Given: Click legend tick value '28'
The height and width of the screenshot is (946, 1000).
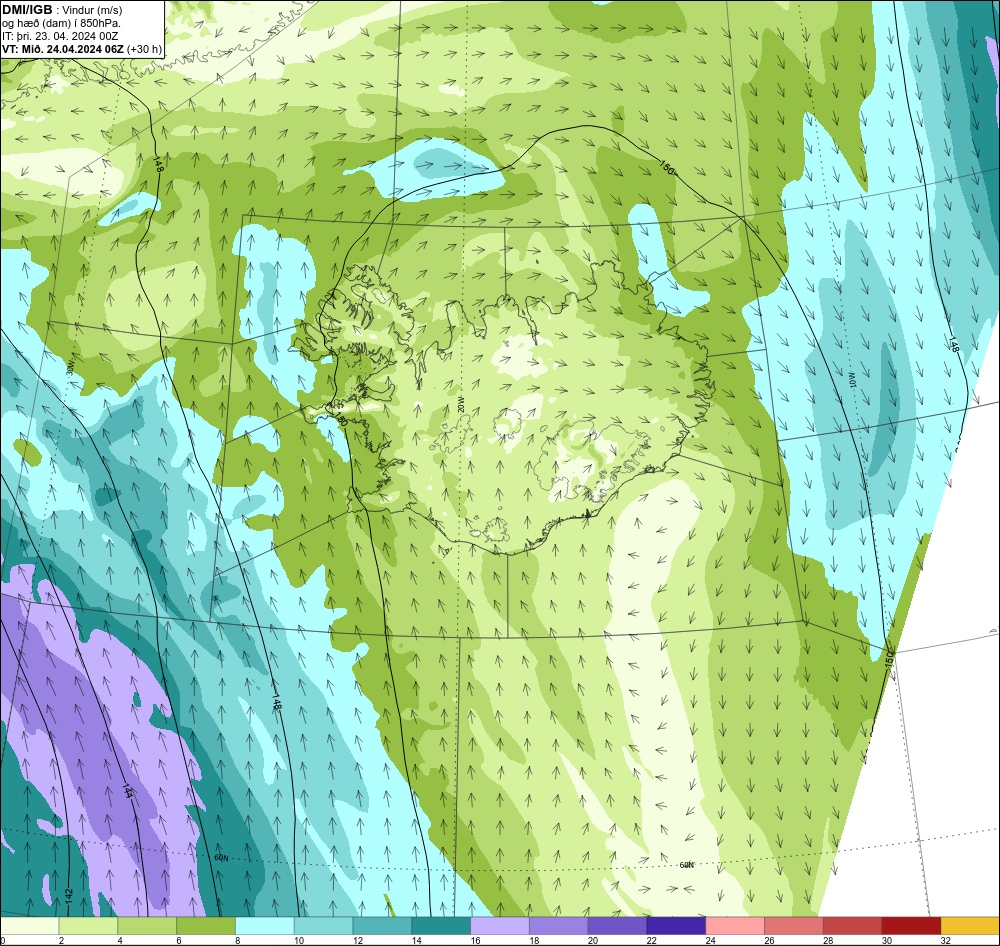Looking at the screenshot, I should [828, 940].
